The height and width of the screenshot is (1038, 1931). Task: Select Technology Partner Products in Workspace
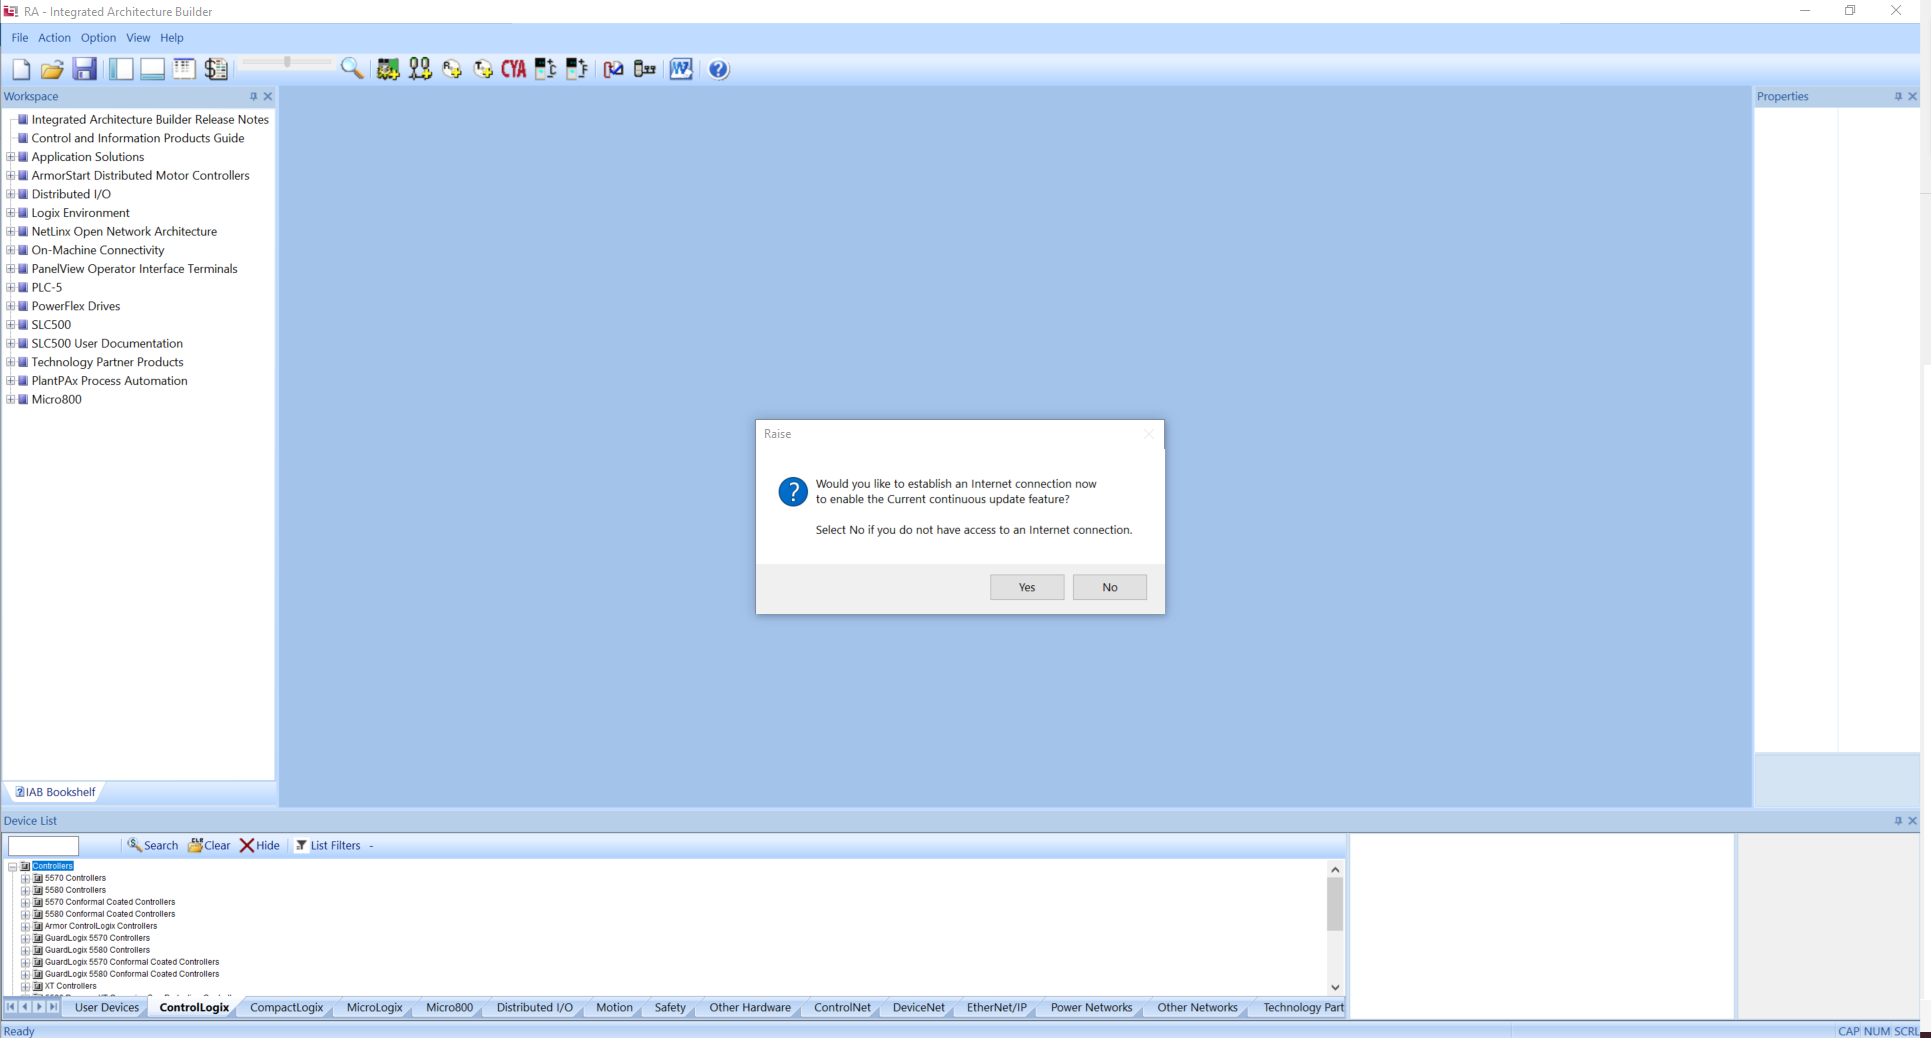107,362
